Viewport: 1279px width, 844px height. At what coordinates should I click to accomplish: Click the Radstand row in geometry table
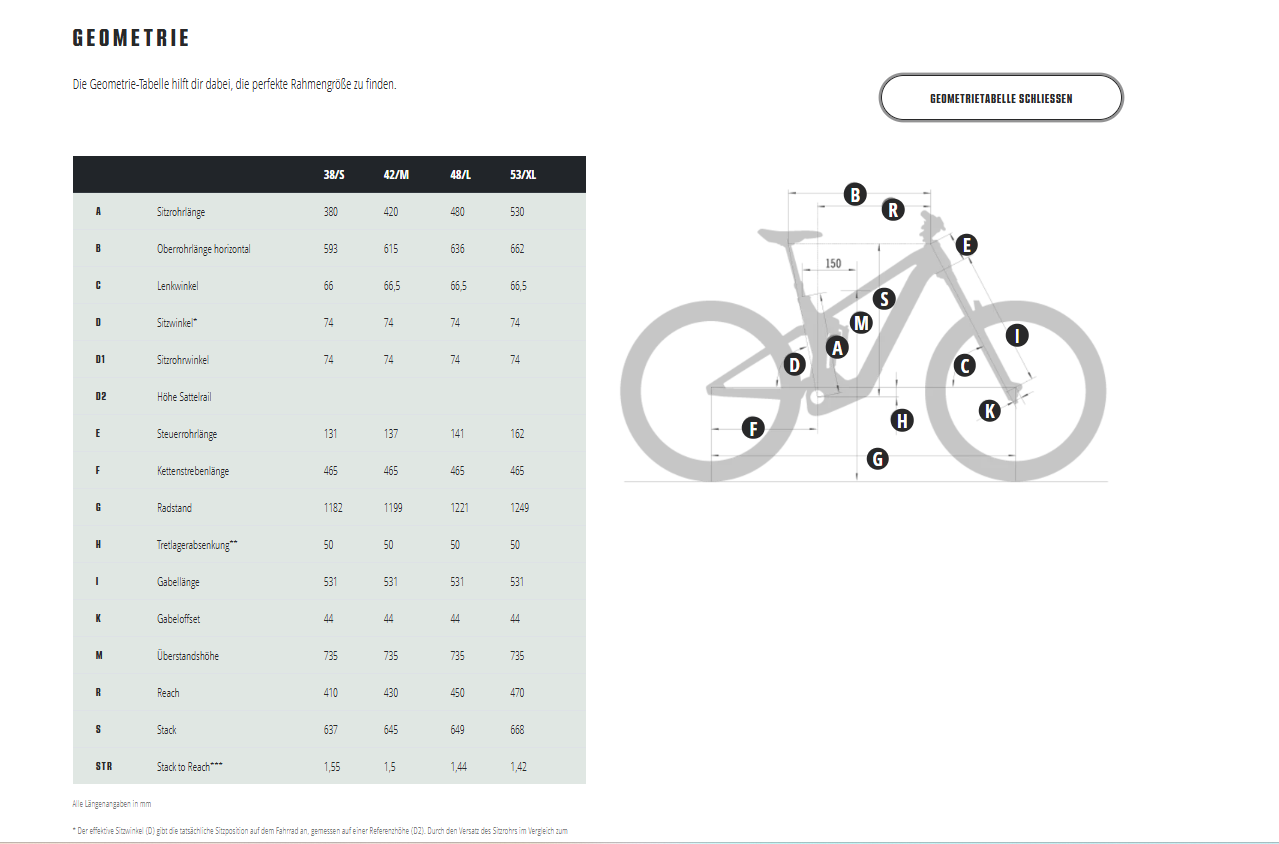pyautogui.click(x=329, y=508)
